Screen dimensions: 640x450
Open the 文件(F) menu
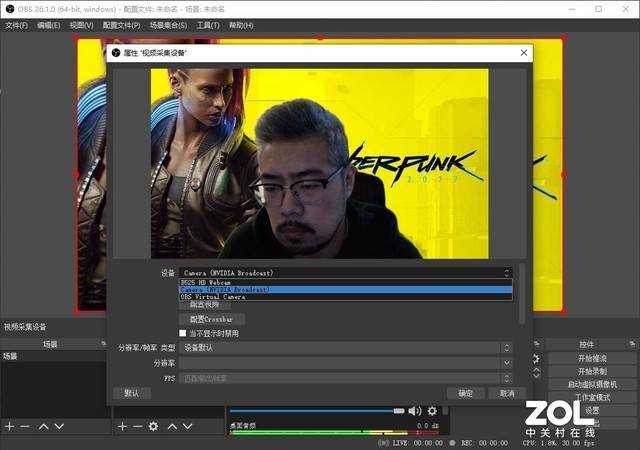[x=16, y=25]
